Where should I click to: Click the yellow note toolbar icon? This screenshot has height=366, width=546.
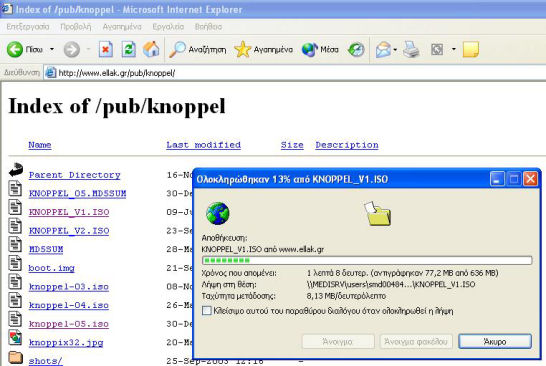[471, 49]
